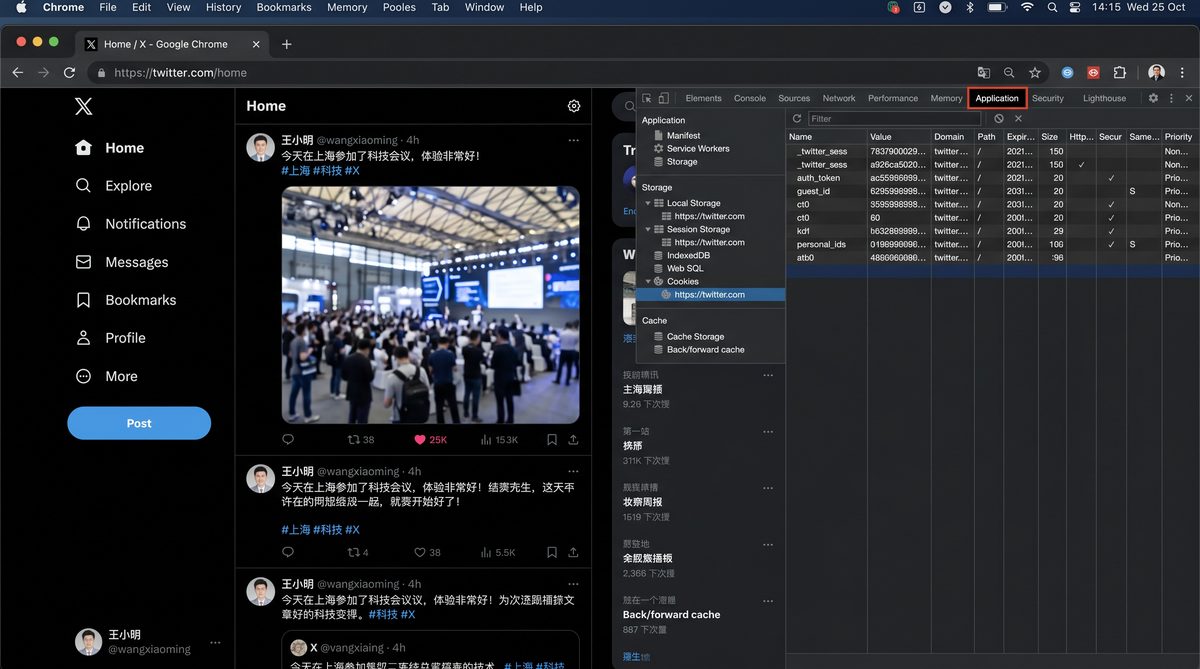The image size is (1200, 669).
Task: Open a new Chrome tab with plus
Action: pyautogui.click(x=286, y=44)
